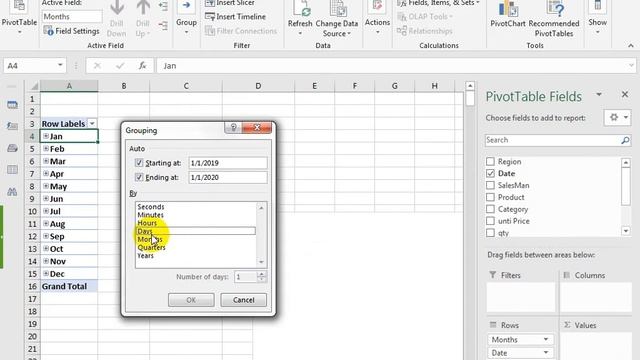This screenshot has width=640, height=360.
Task: Collapse the ribbon with the chevron arrow
Action: pos(631,46)
